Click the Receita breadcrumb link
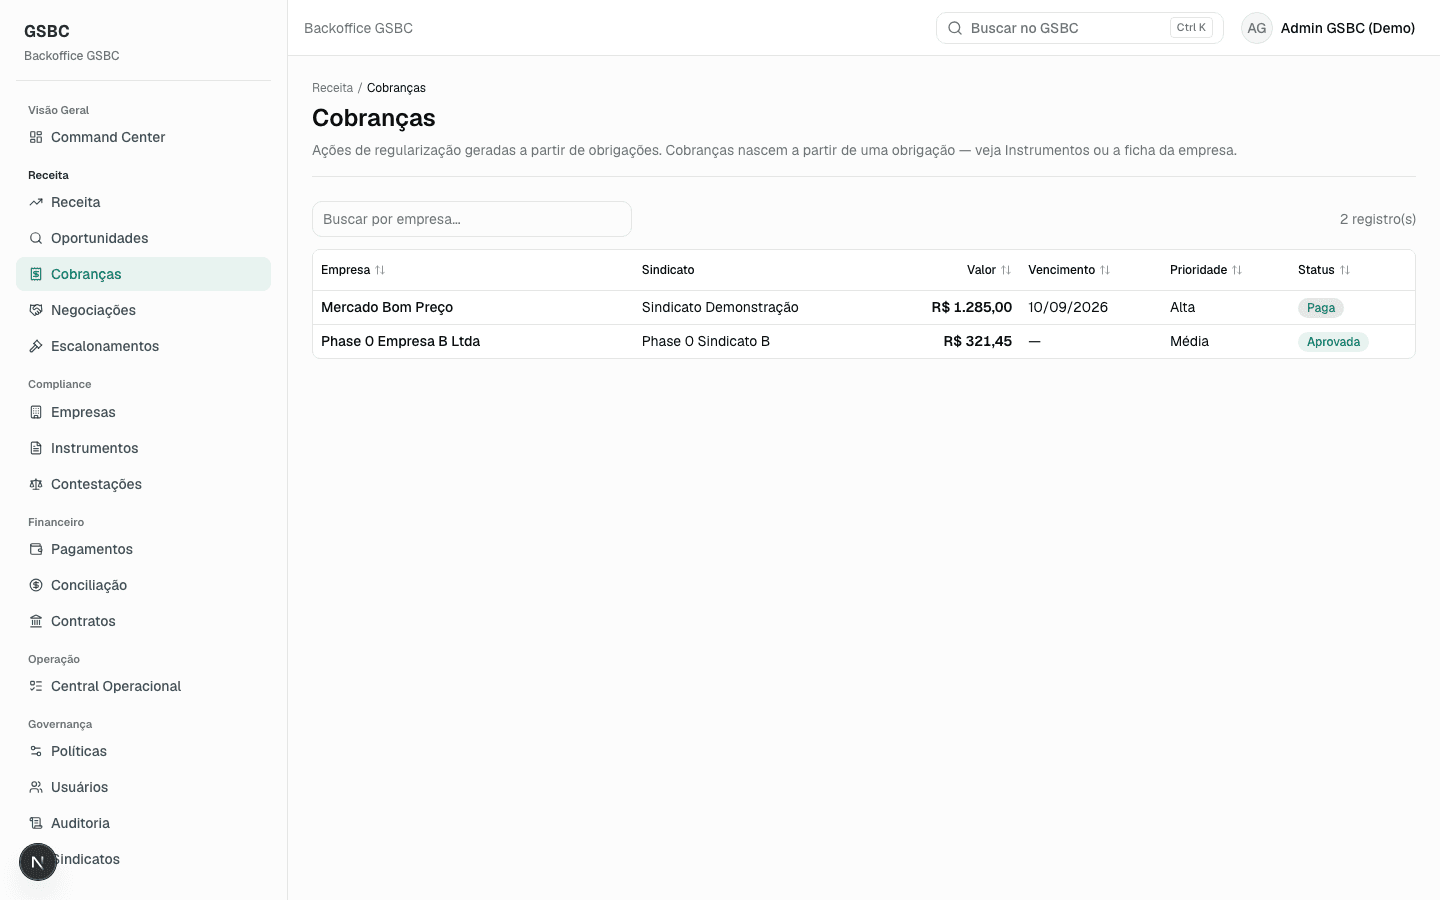 pyautogui.click(x=332, y=88)
